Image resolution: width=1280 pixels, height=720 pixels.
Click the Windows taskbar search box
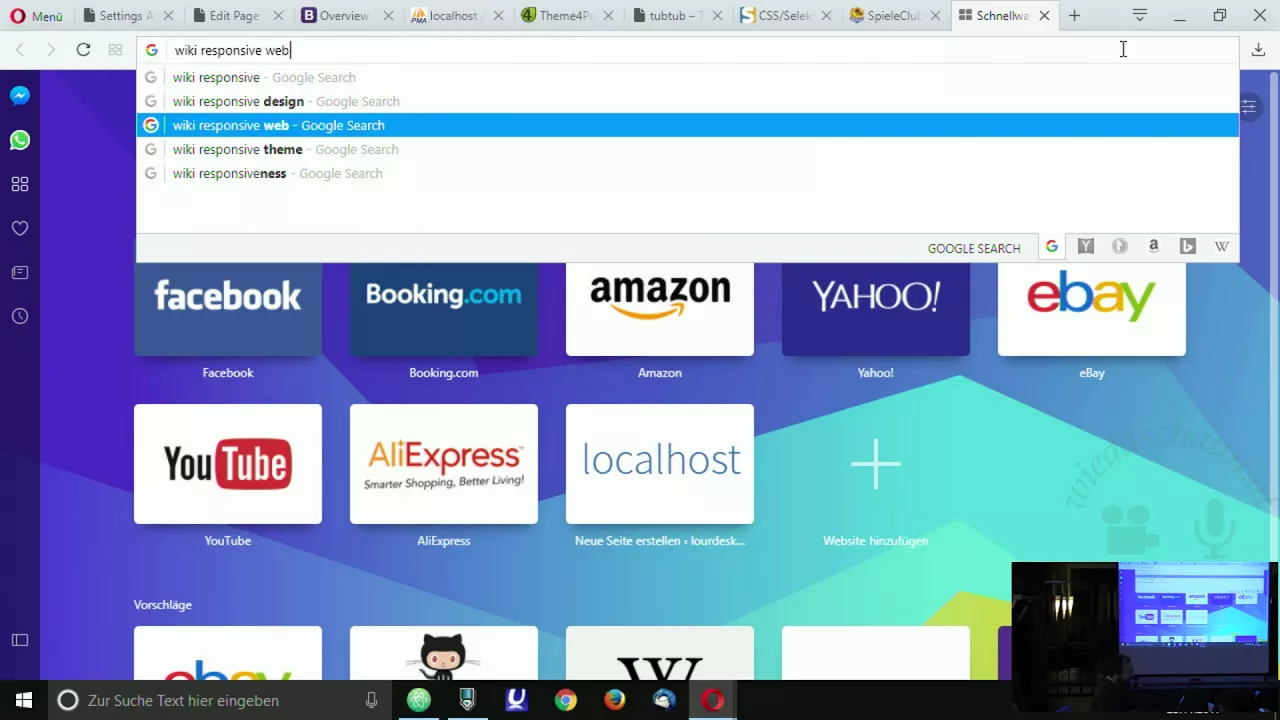pos(220,700)
